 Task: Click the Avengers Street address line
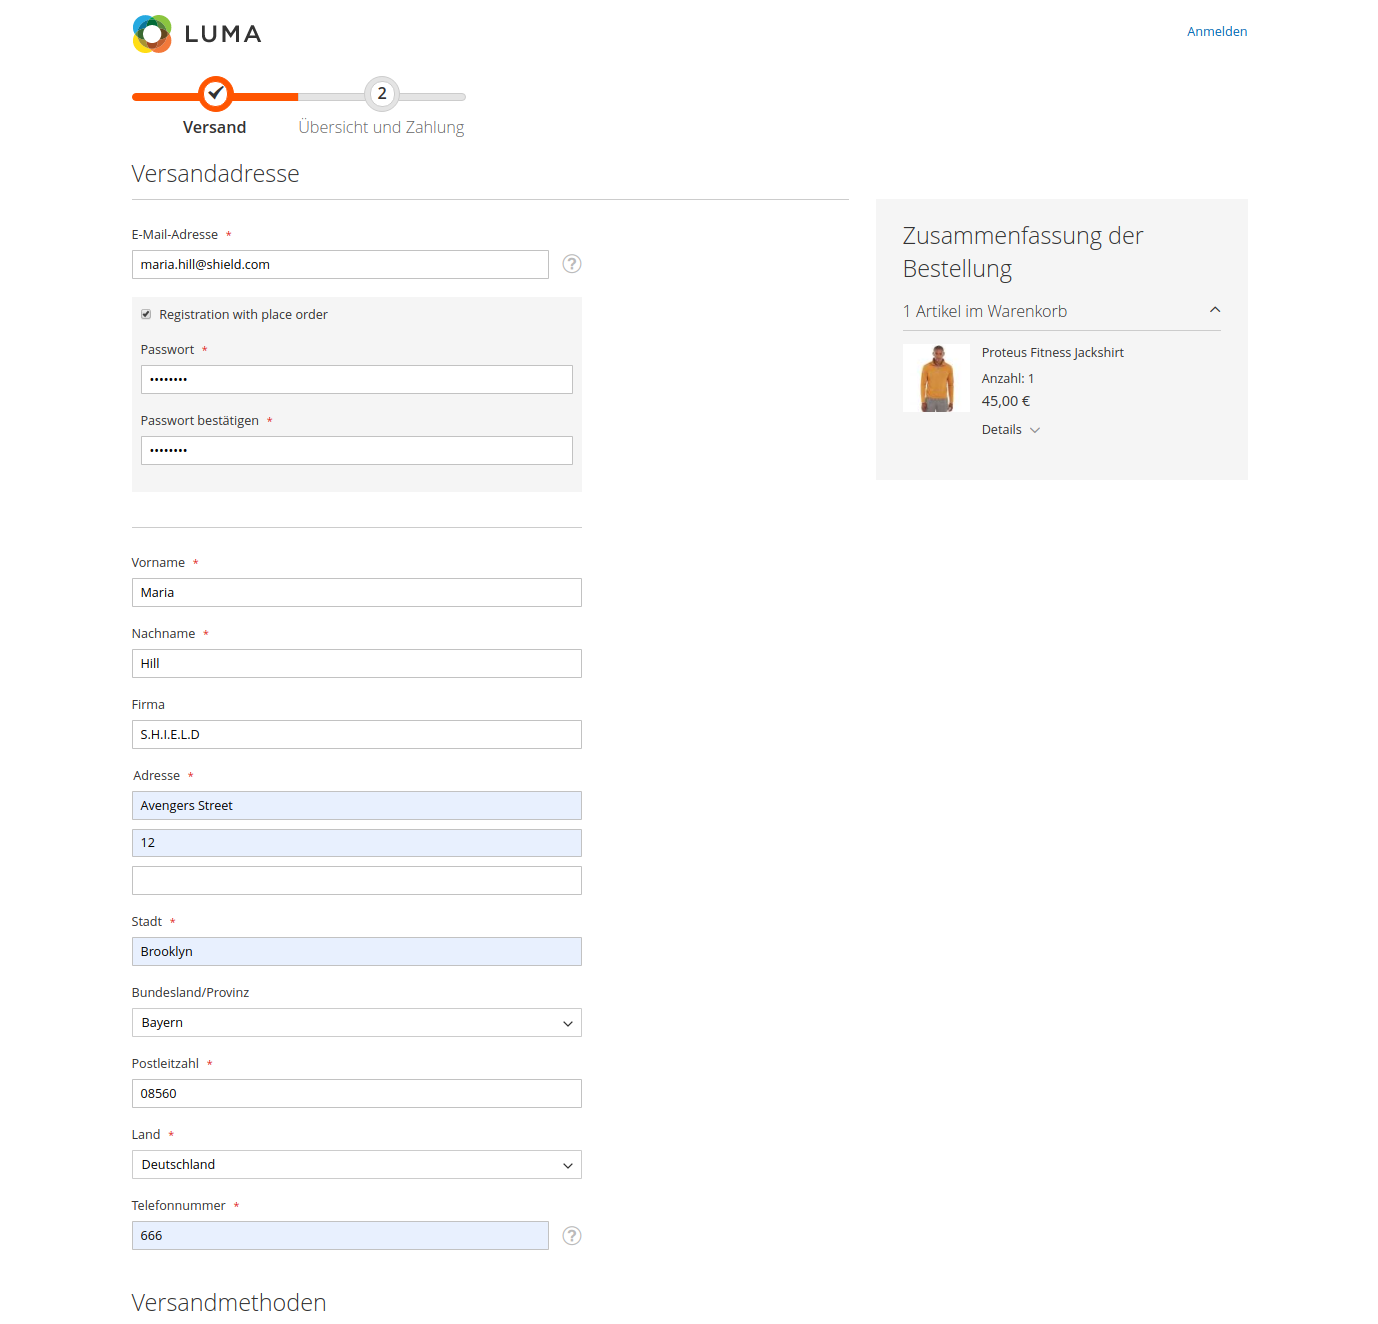click(357, 806)
